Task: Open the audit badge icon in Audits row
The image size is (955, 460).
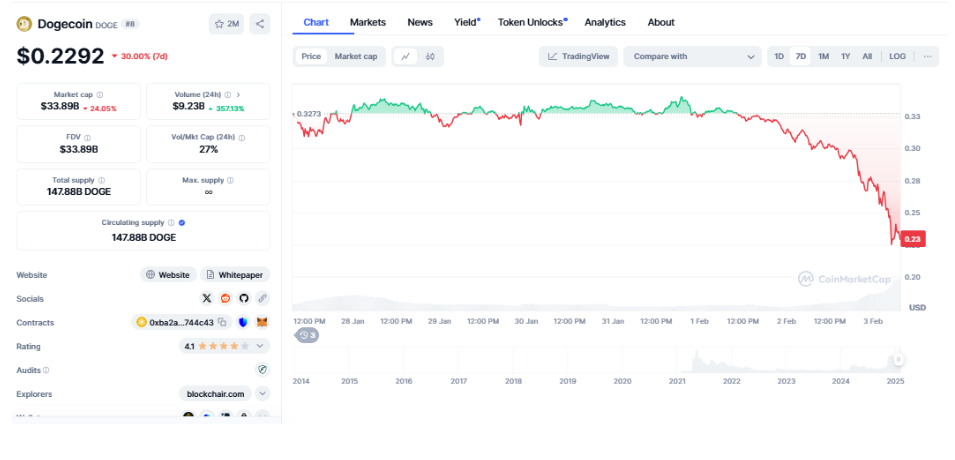Action: (x=262, y=370)
